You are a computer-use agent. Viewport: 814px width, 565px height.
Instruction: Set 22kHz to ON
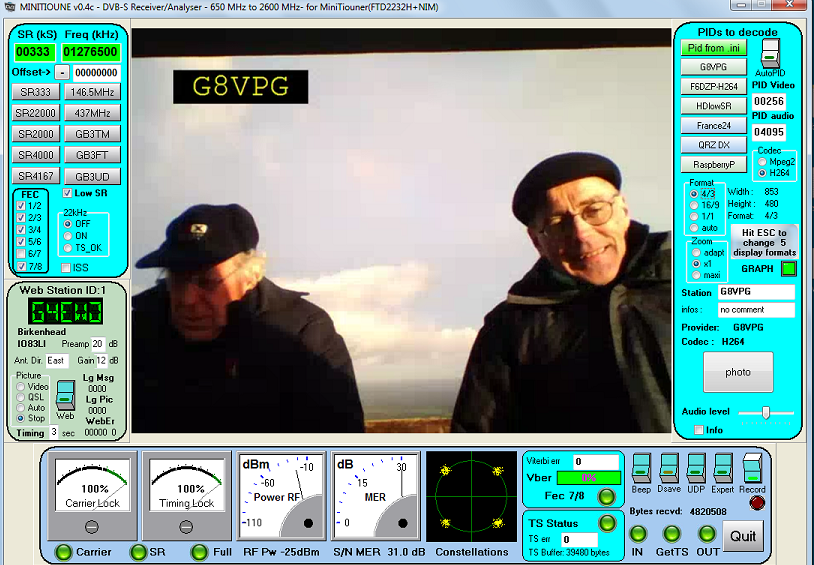point(68,236)
